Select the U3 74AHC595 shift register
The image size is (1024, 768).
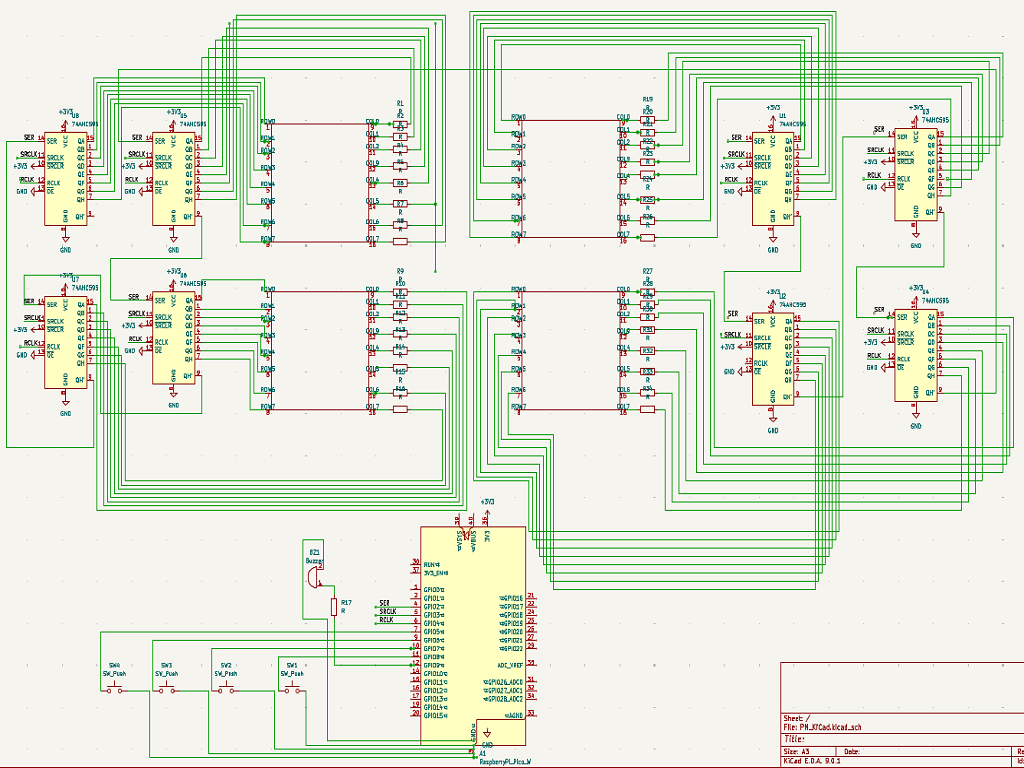pyautogui.click(x=916, y=173)
